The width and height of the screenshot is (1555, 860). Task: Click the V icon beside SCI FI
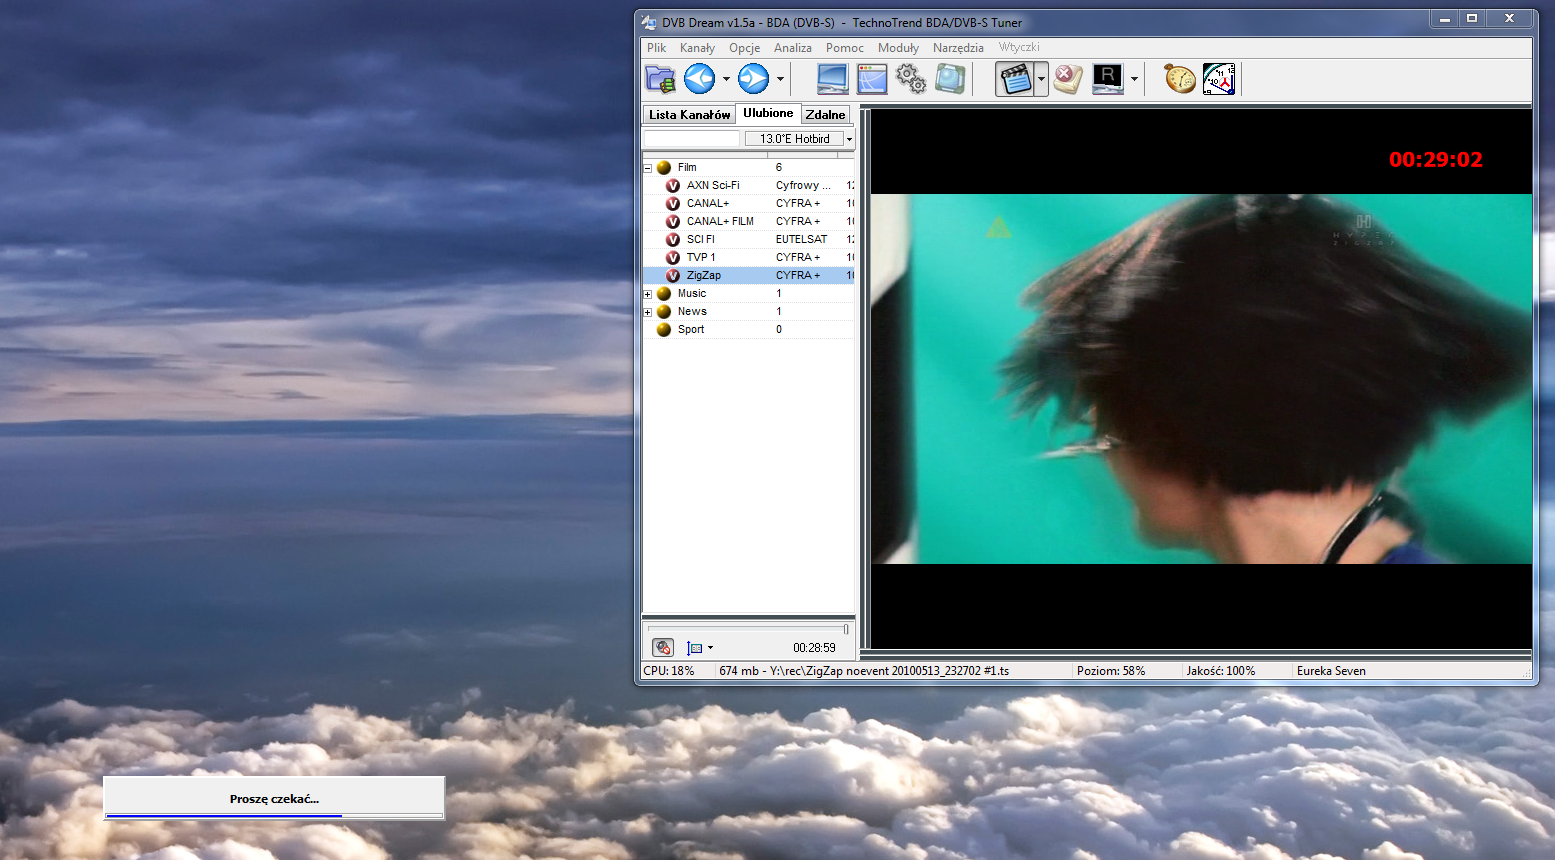click(x=673, y=239)
